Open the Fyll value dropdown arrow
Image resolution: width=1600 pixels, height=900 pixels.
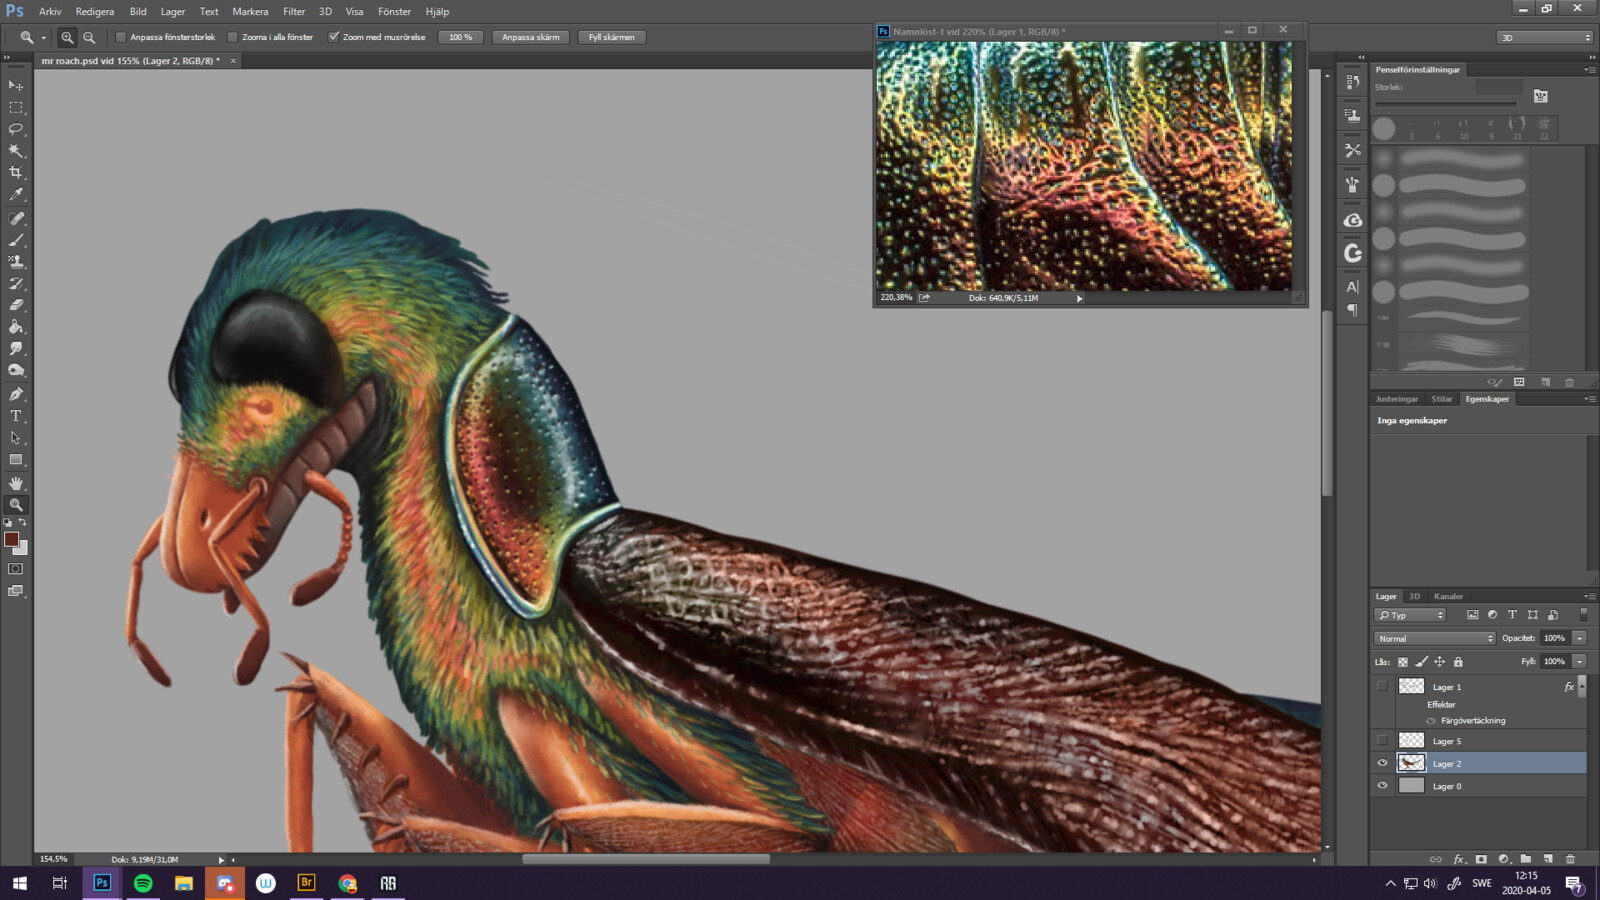(1579, 661)
